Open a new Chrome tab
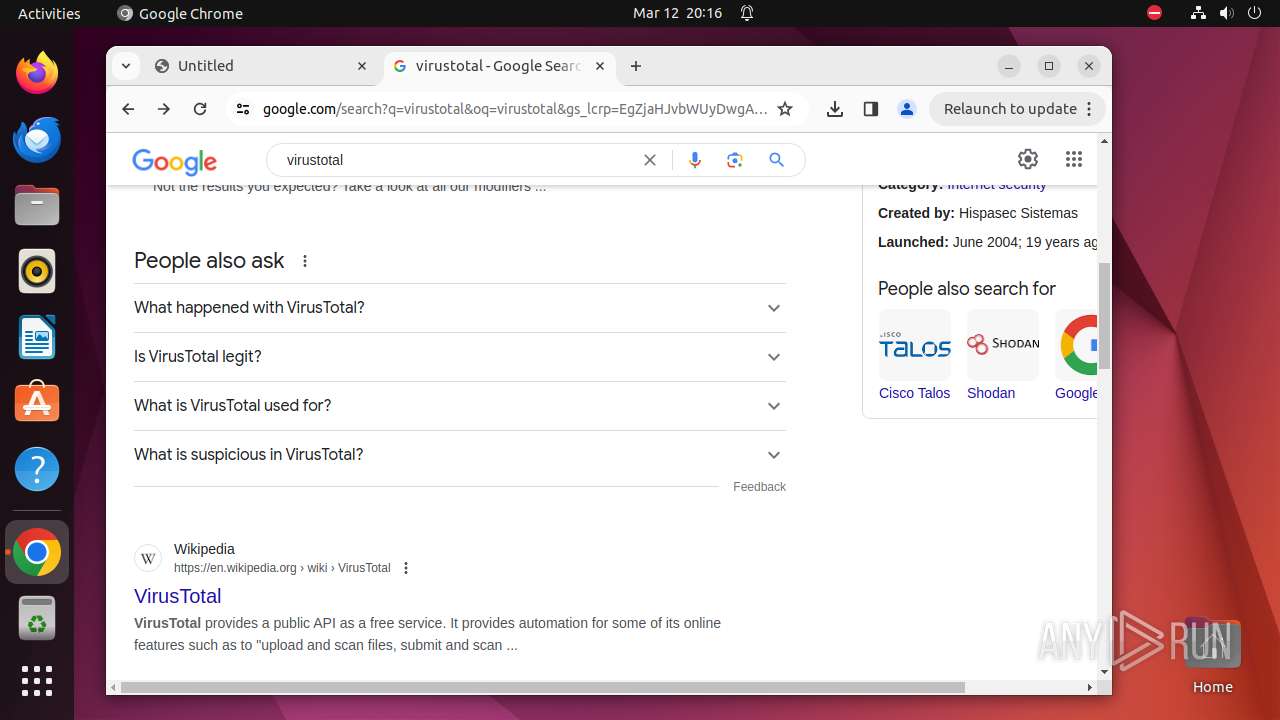 click(x=636, y=66)
